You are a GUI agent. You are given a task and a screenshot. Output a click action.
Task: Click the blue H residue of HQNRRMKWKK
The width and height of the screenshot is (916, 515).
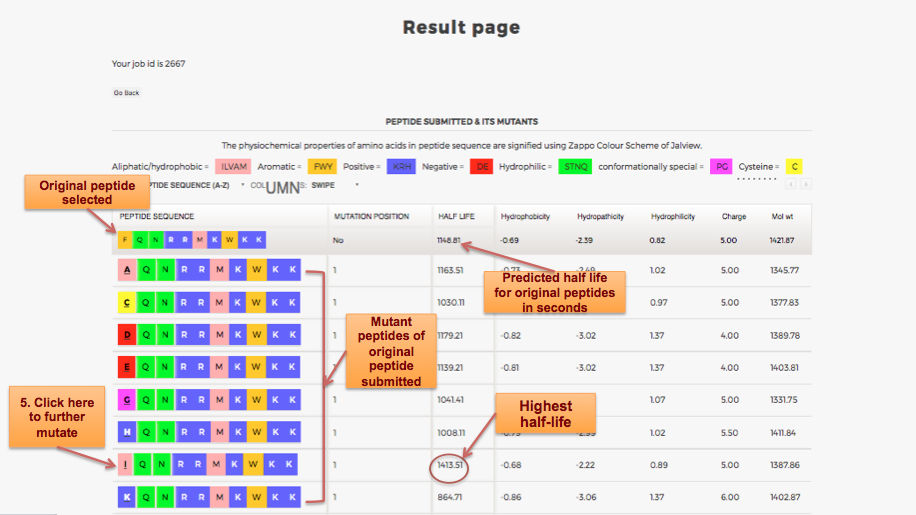[x=127, y=432]
